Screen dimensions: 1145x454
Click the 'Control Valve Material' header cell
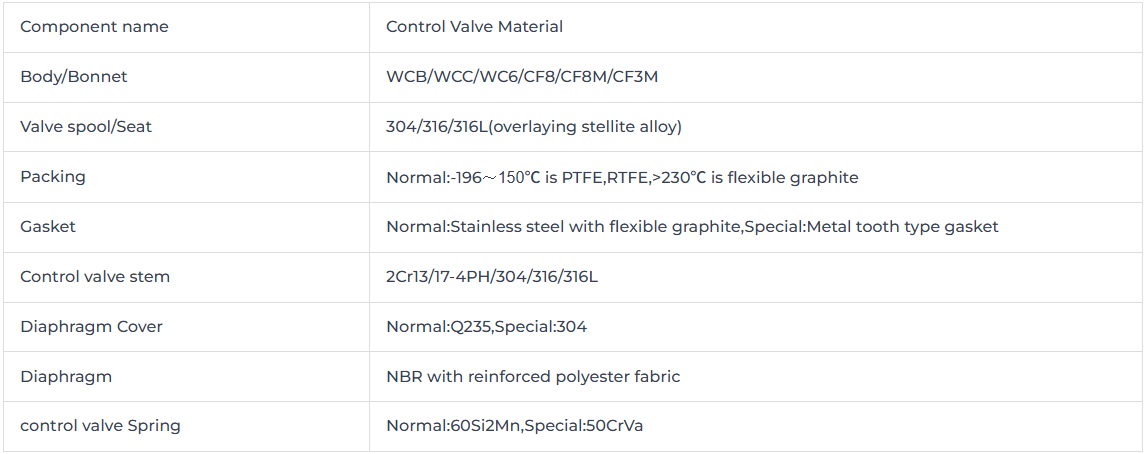click(756, 27)
